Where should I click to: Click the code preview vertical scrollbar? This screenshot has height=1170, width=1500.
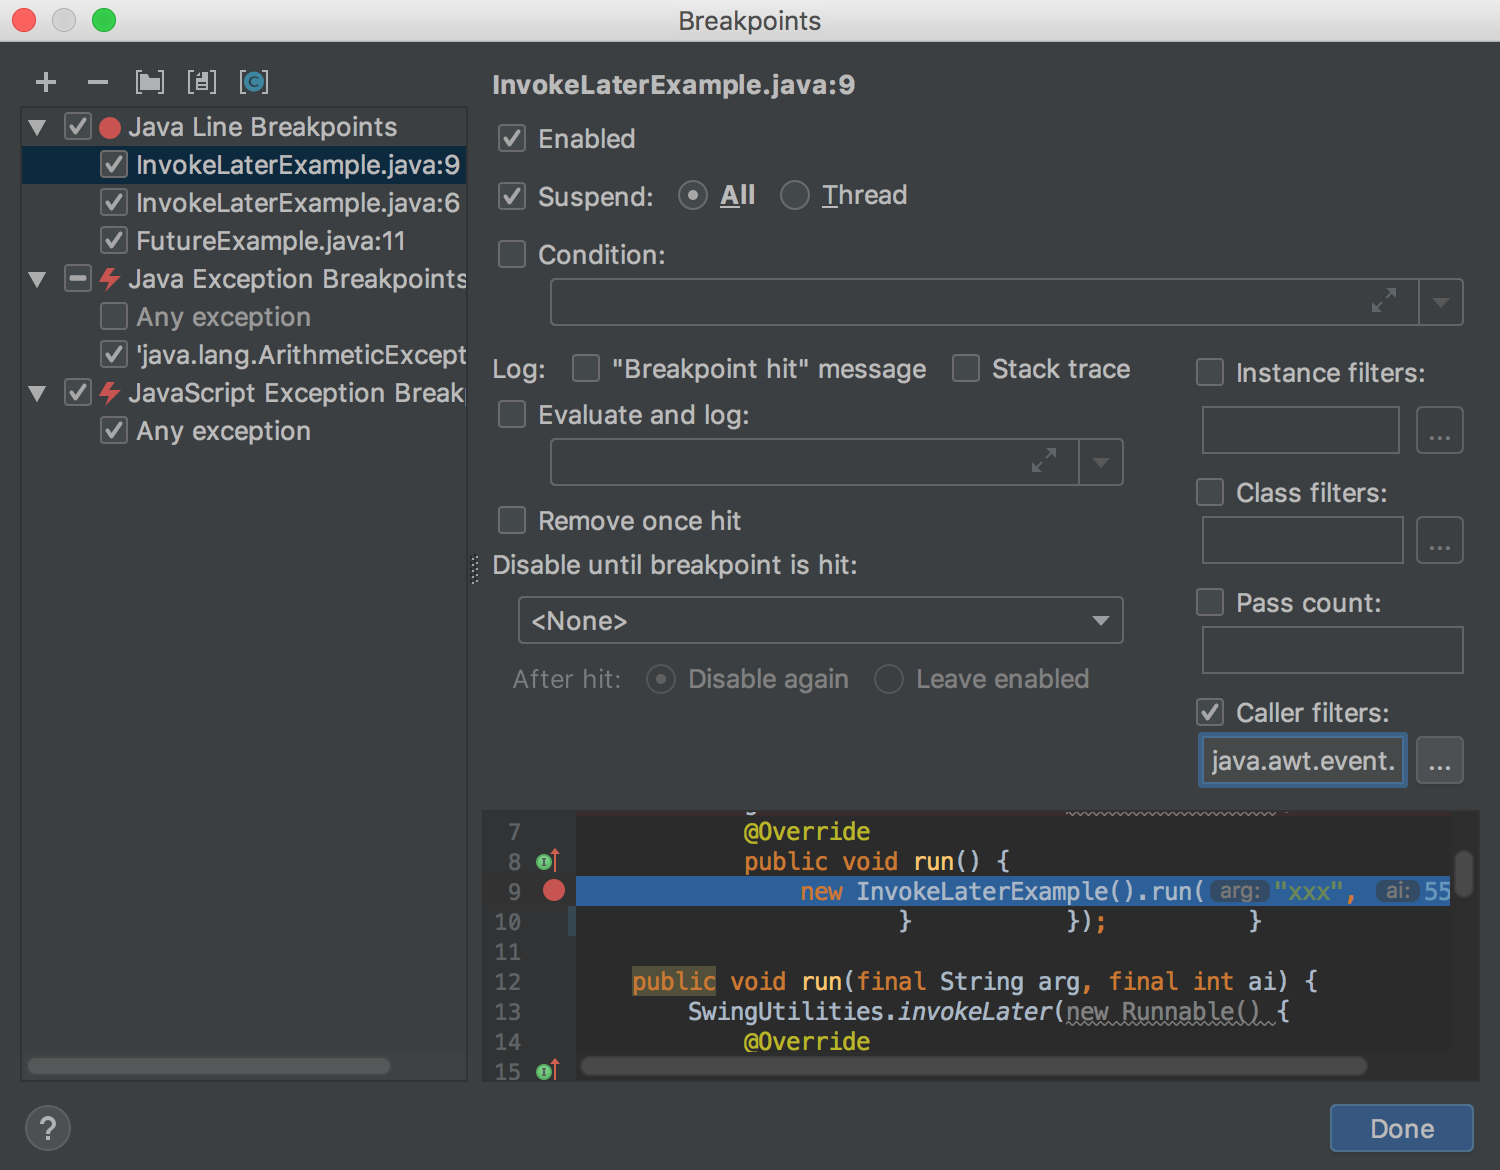pos(1464,874)
